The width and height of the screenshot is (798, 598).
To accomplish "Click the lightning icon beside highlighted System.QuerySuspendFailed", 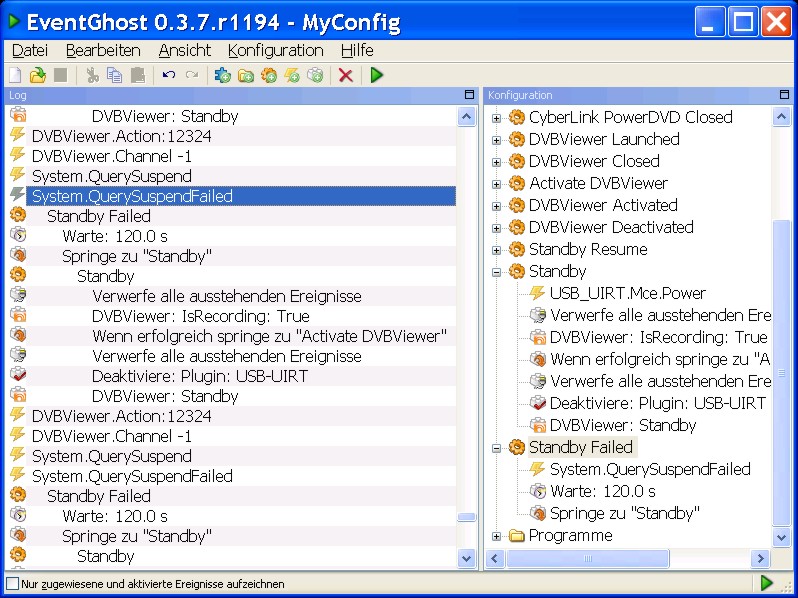I will 18,195.
